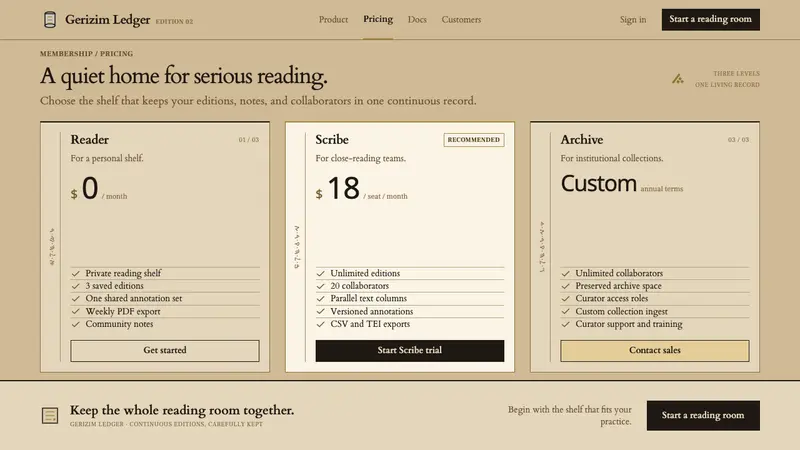
Task: Click the checkmark beside Weekly PDF export
Action: point(76,311)
